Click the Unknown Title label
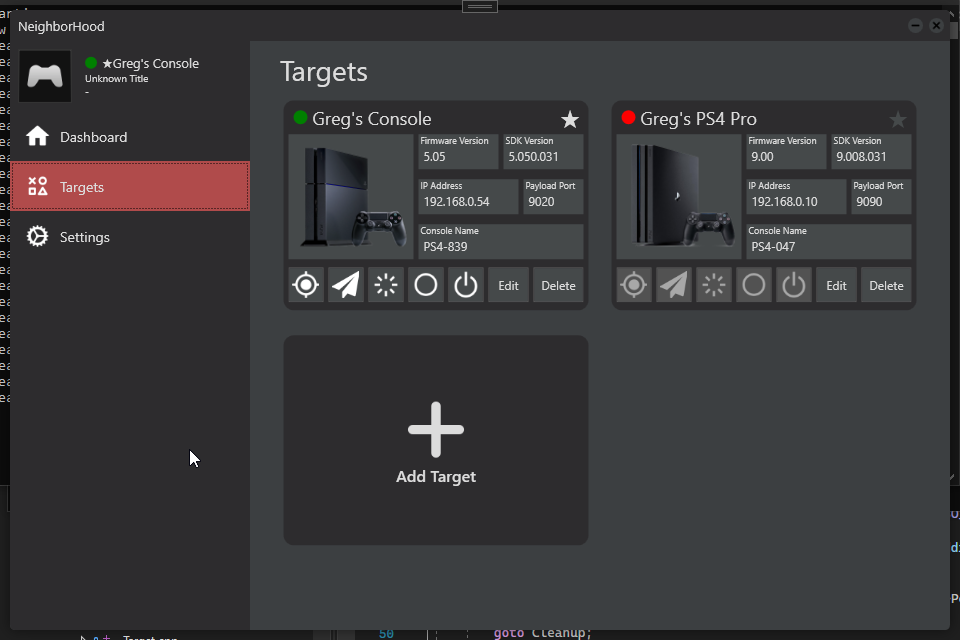The width and height of the screenshot is (960, 640). 116,78
